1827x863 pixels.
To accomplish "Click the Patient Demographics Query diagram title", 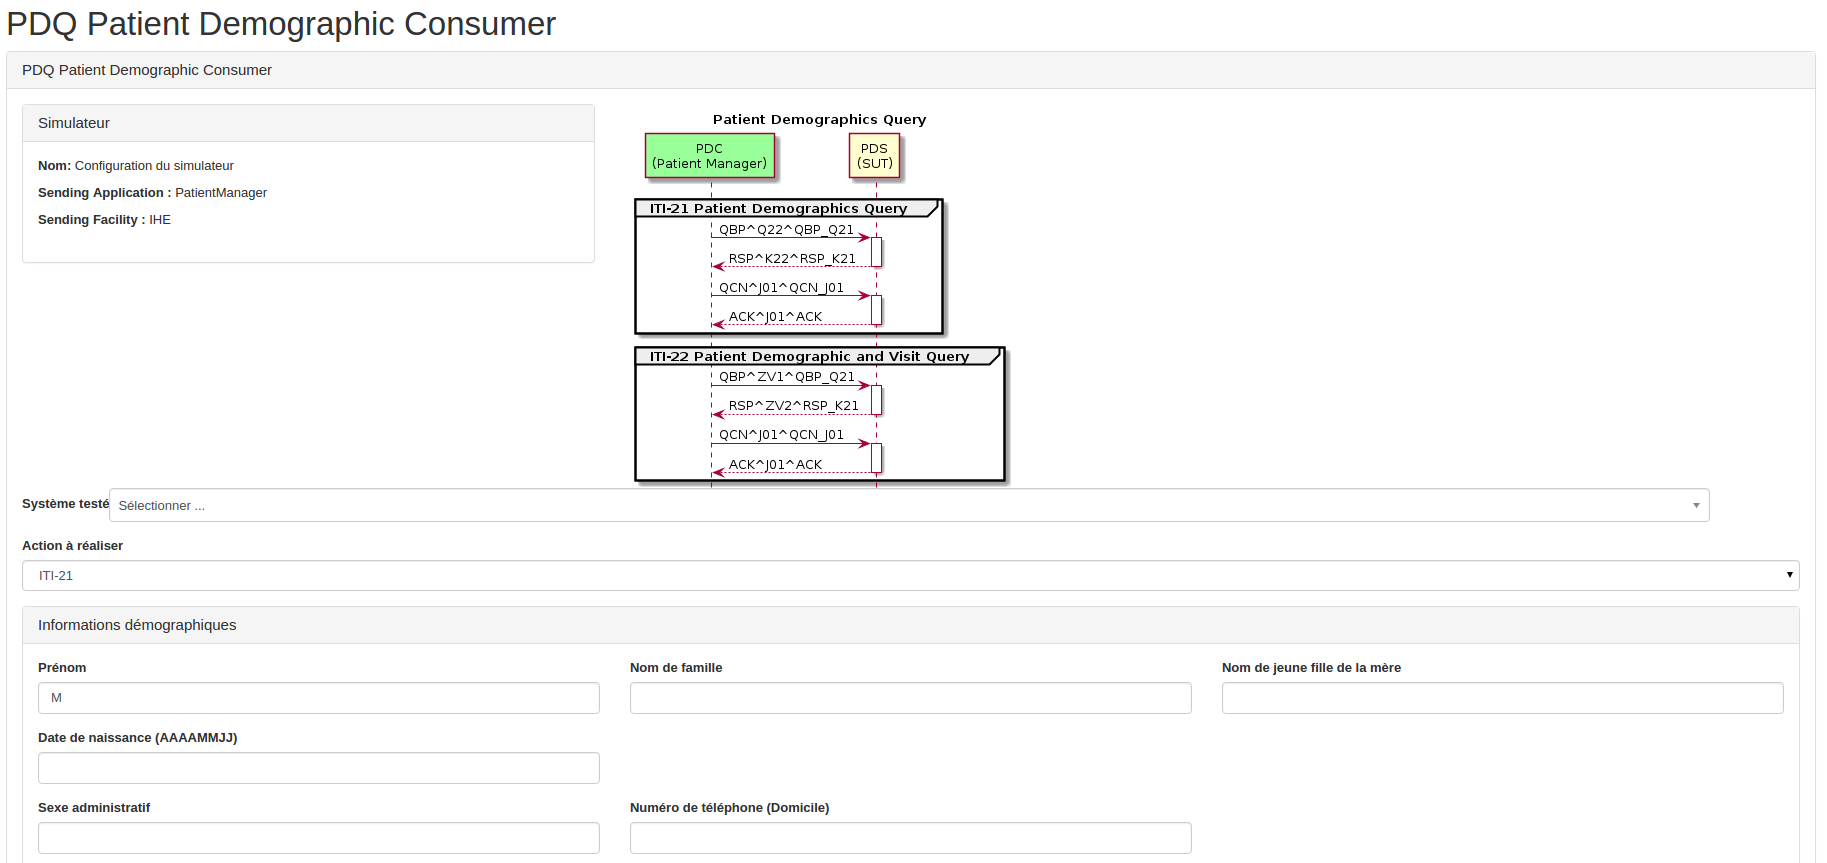I will point(819,119).
